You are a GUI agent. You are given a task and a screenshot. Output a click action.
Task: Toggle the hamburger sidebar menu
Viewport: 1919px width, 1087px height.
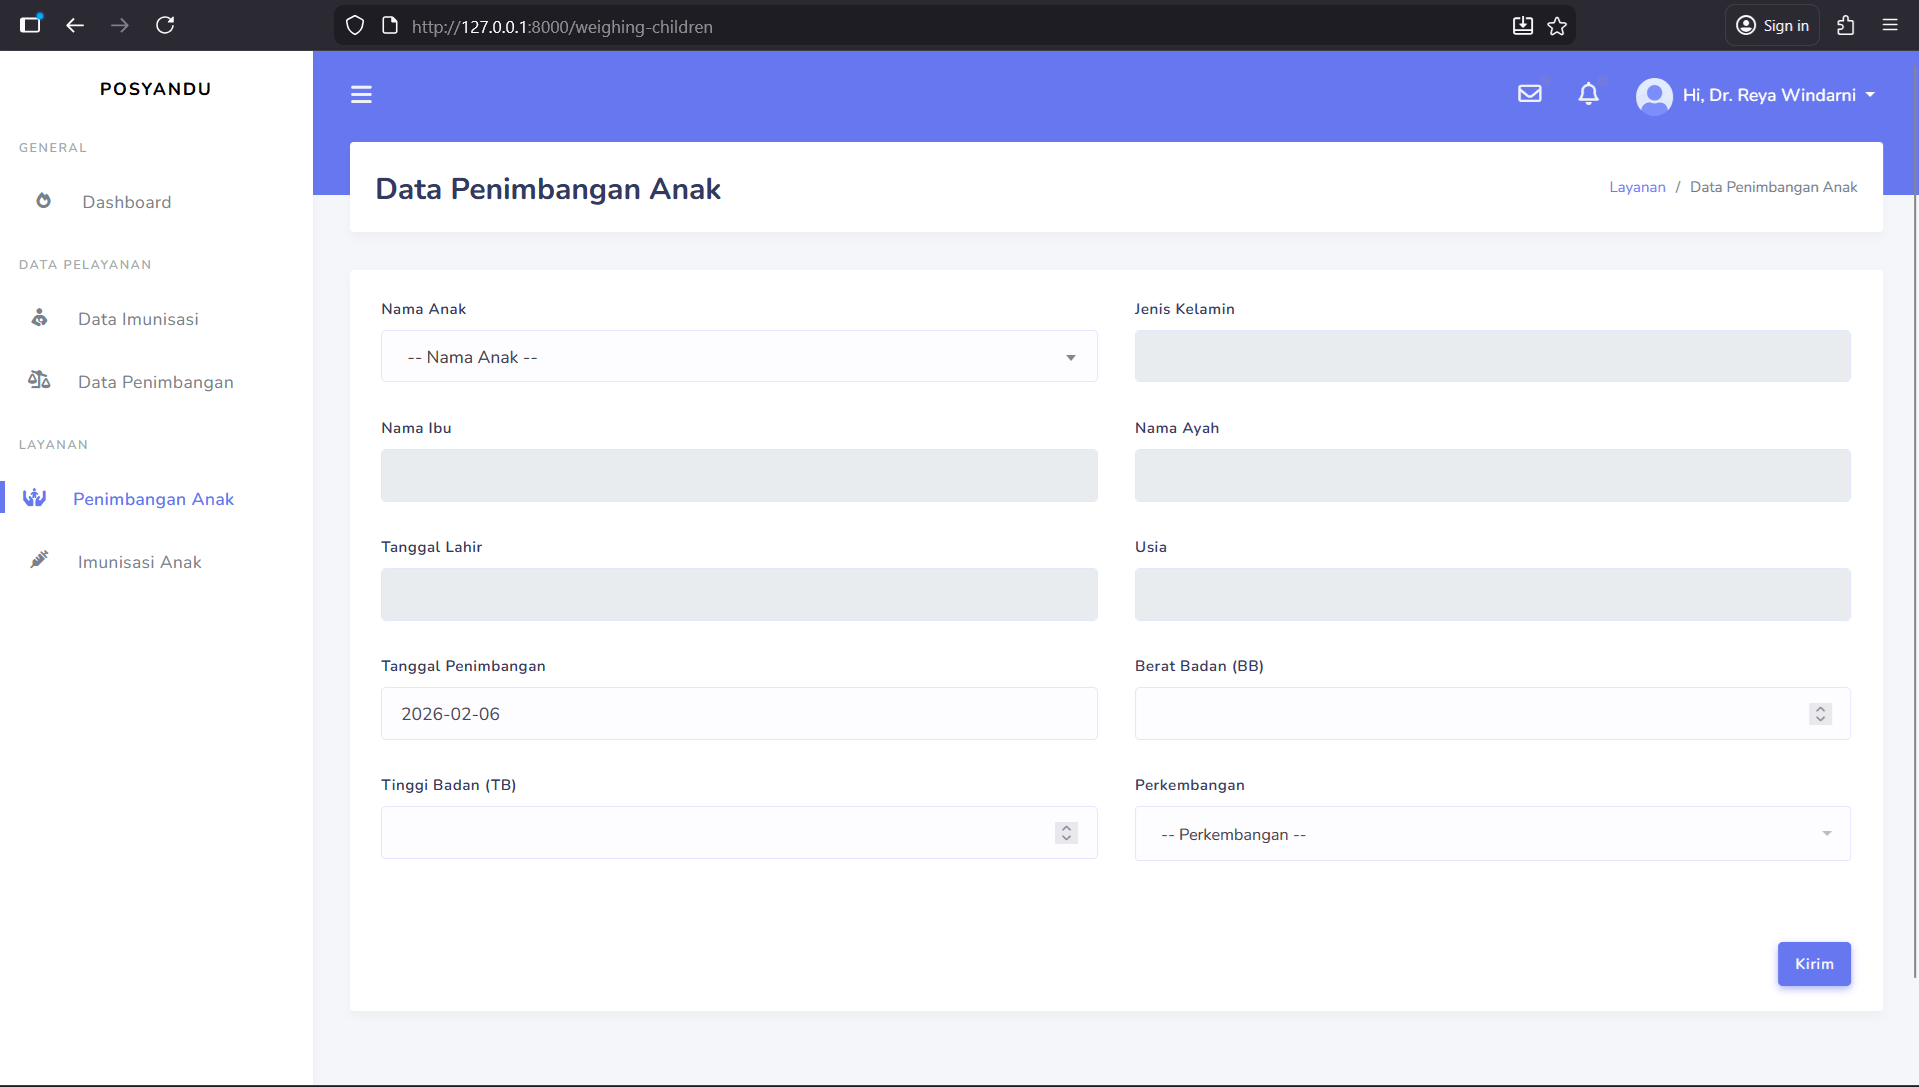click(x=361, y=94)
